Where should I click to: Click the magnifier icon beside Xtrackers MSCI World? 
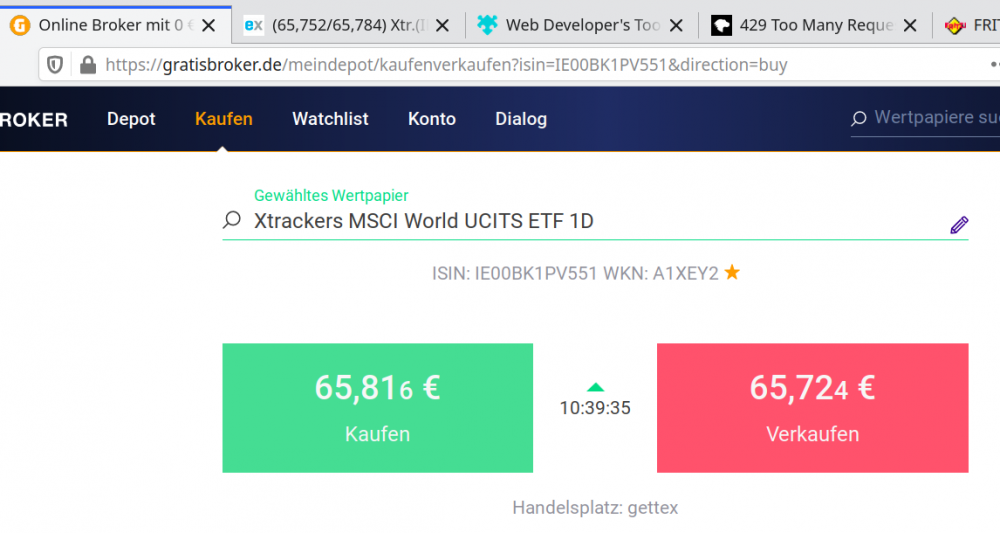(x=232, y=220)
